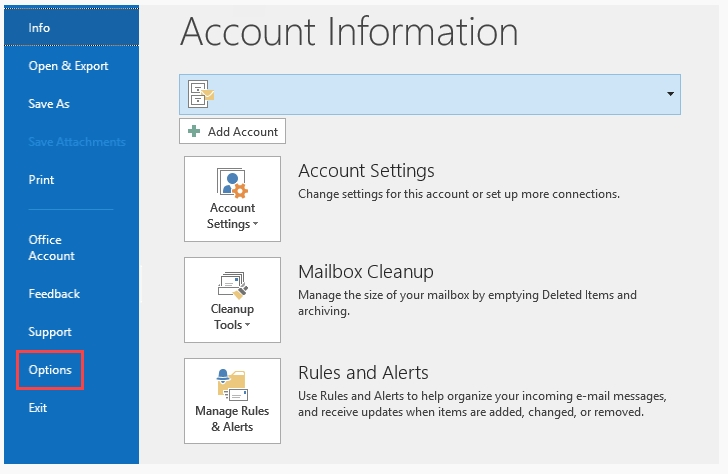Expand the account selector dropdown arrow
The image size is (728, 474).
tap(670, 94)
